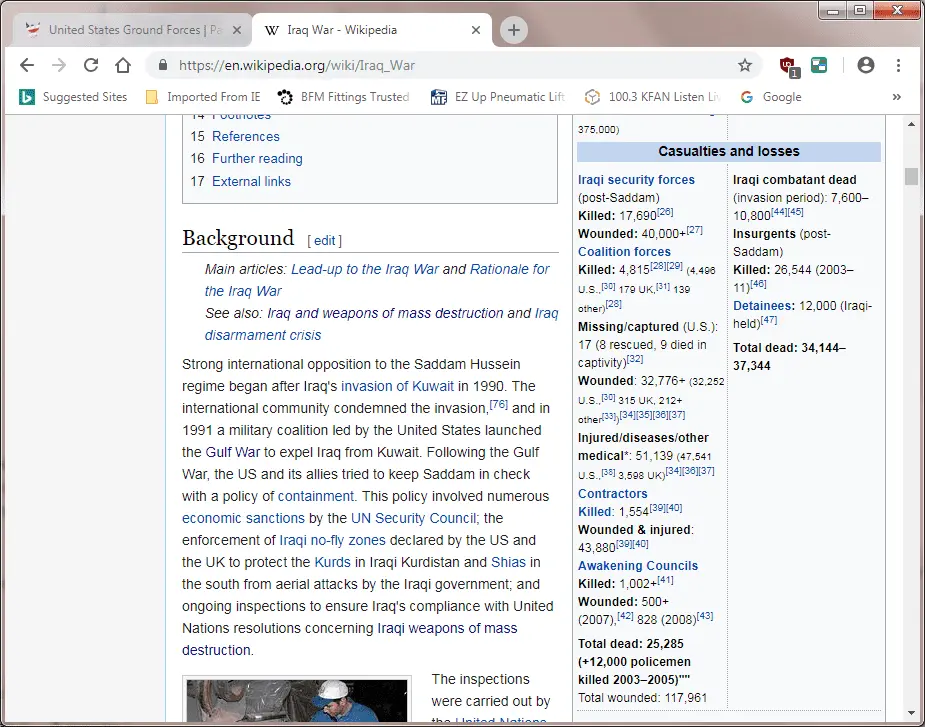Open the Chrome three-dot menu
925x727 pixels.
tap(898, 65)
